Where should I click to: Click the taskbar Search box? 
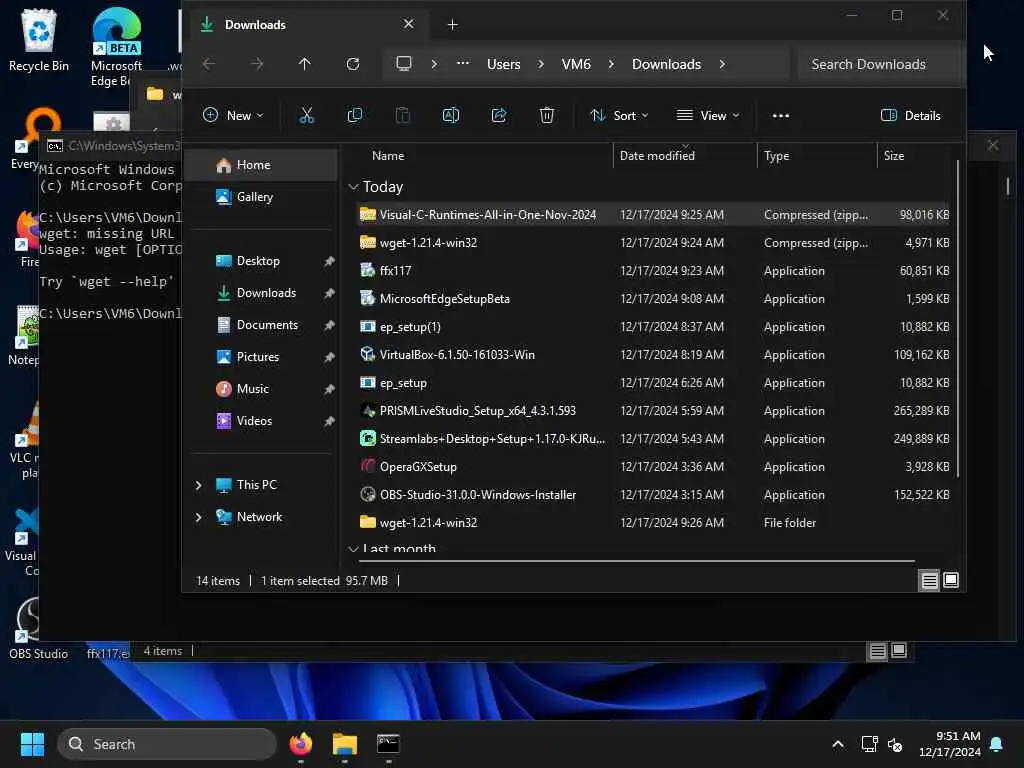pyautogui.click(x=167, y=744)
